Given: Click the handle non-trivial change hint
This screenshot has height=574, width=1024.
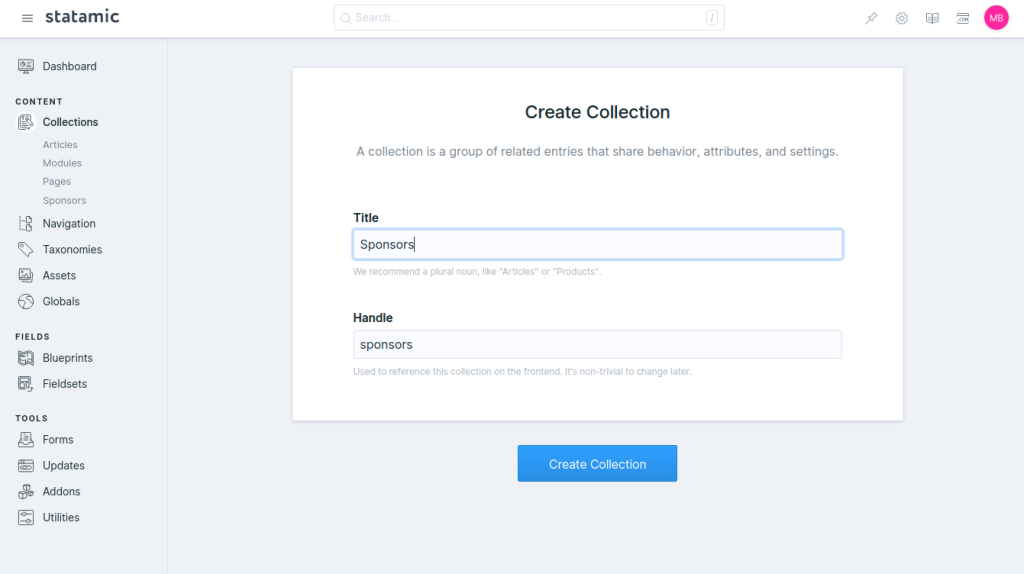Looking at the screenshot, I should [522, 371].
